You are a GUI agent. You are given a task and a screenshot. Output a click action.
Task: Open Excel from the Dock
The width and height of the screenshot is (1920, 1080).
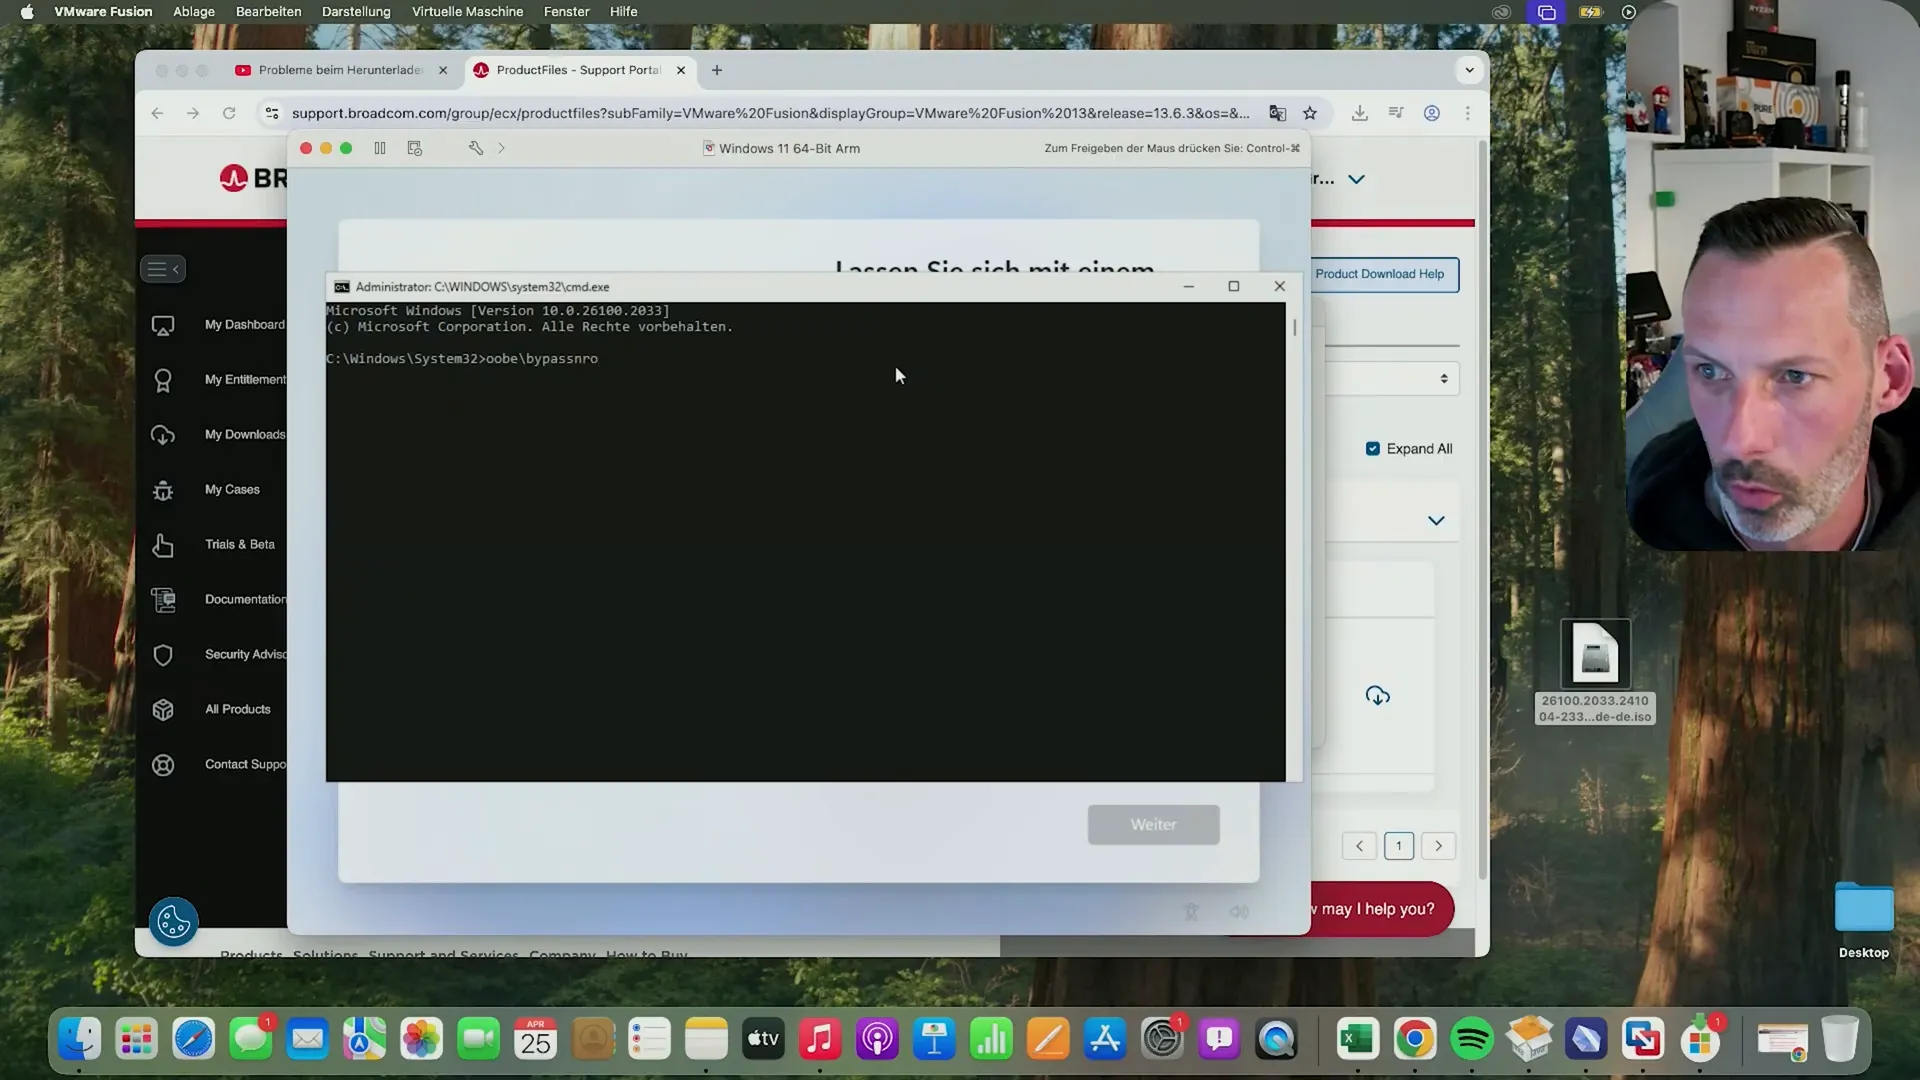(1358, 1039)
